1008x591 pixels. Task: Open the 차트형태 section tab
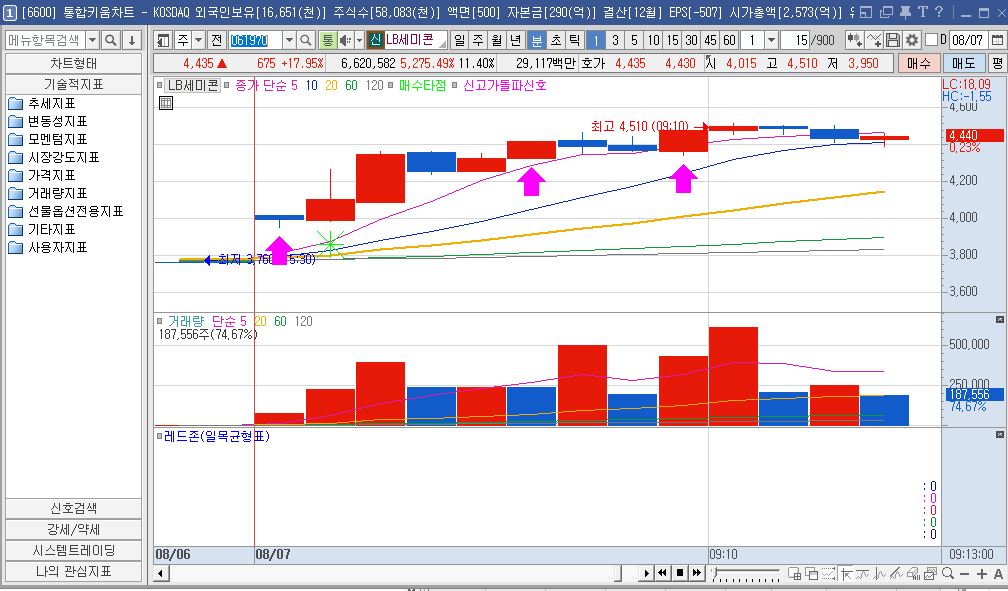pyautogui.click(x=73, y=64)
